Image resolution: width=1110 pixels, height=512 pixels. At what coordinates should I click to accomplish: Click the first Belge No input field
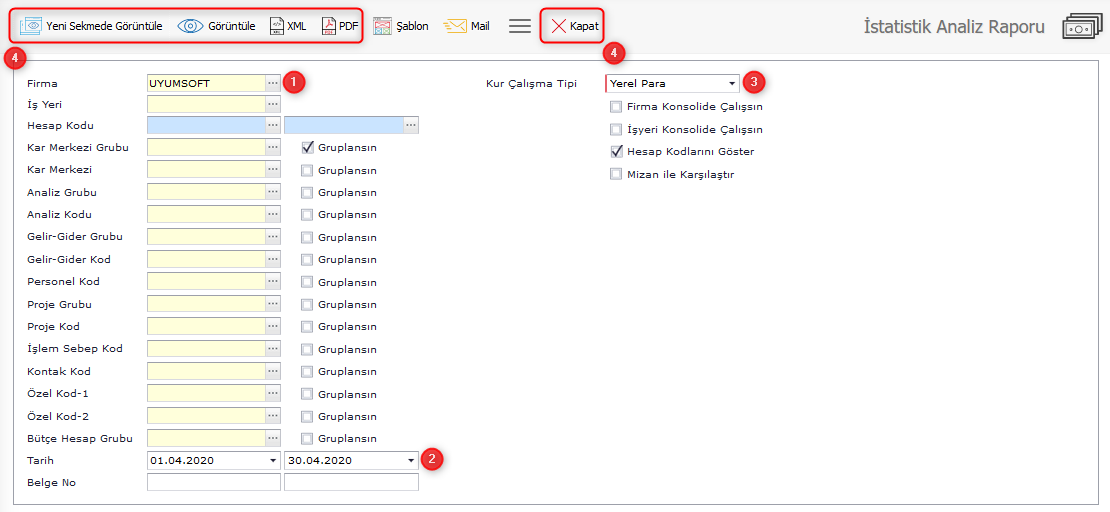pyautogui.click(x=213, y=483)
